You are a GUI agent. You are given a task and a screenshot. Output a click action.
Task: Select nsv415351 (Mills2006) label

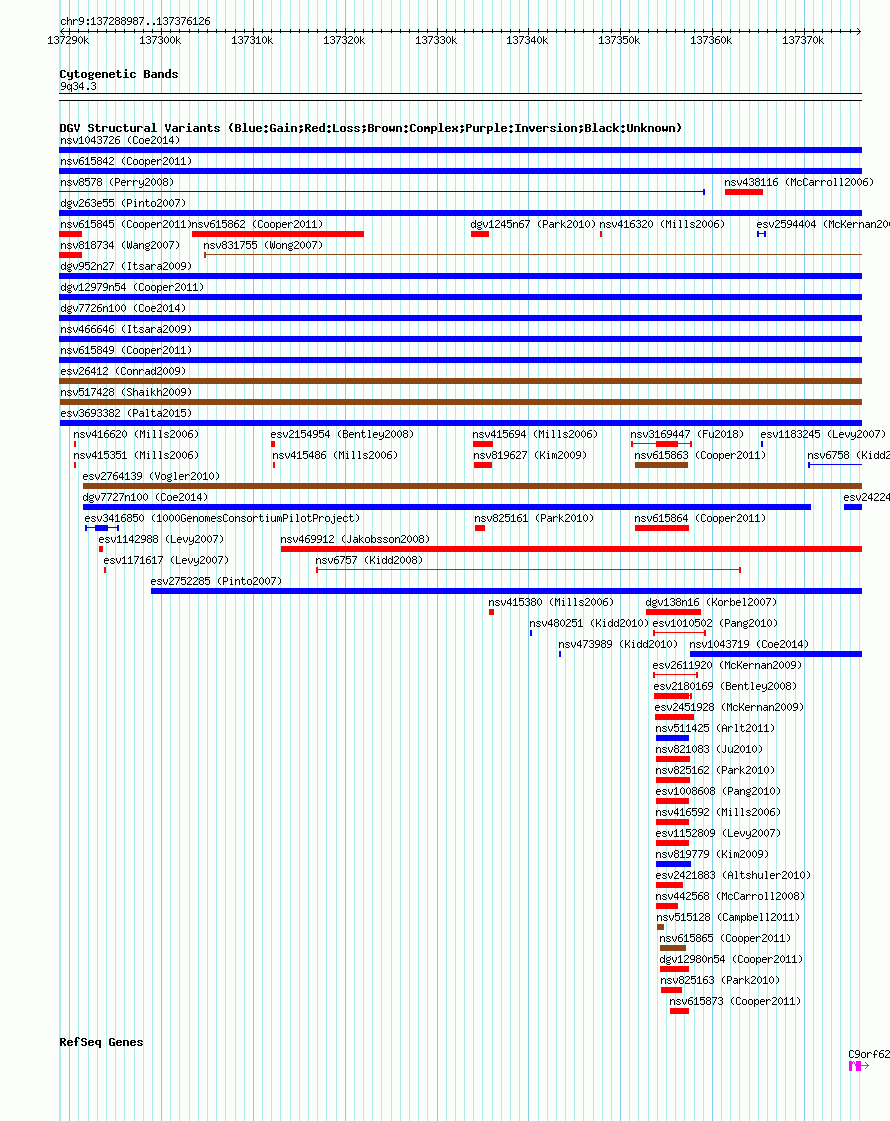(136, 455)
